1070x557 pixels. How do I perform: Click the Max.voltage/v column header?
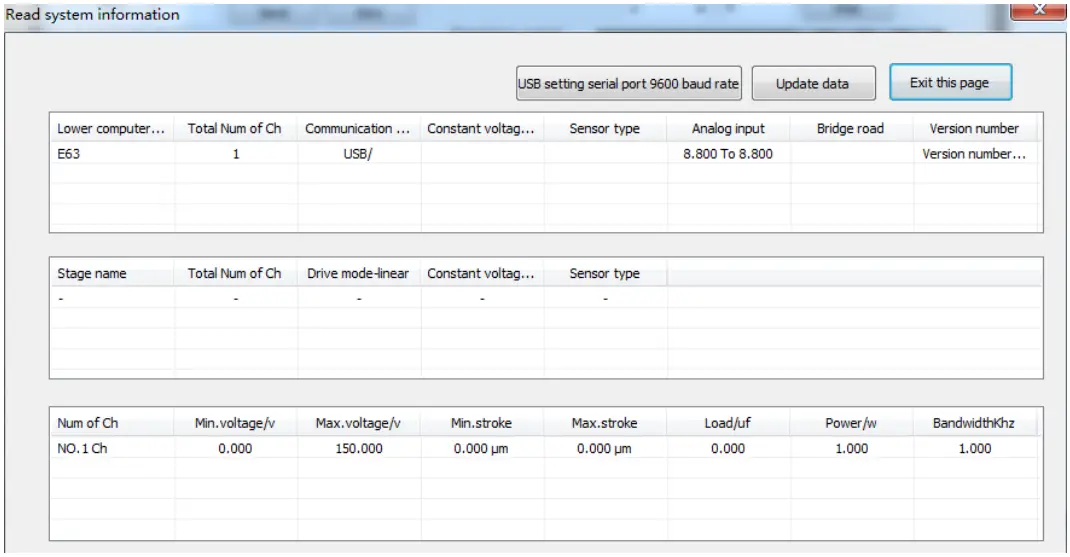[x=359, y=423]
